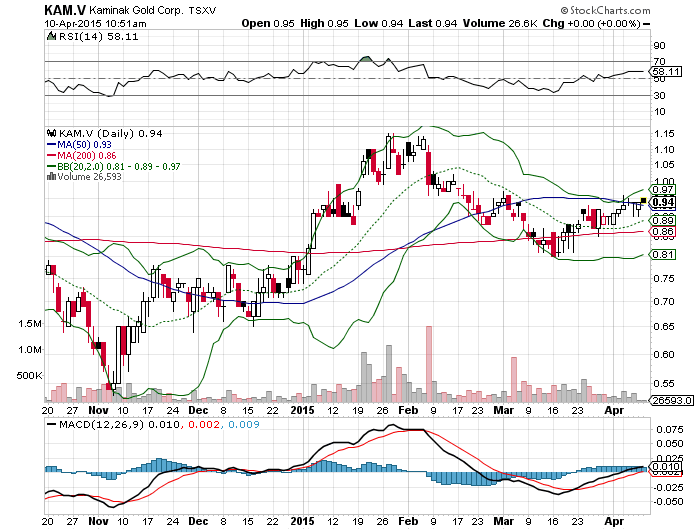
Task: Click the -0.050 MACD axis label
Action: tap(668, 502)
